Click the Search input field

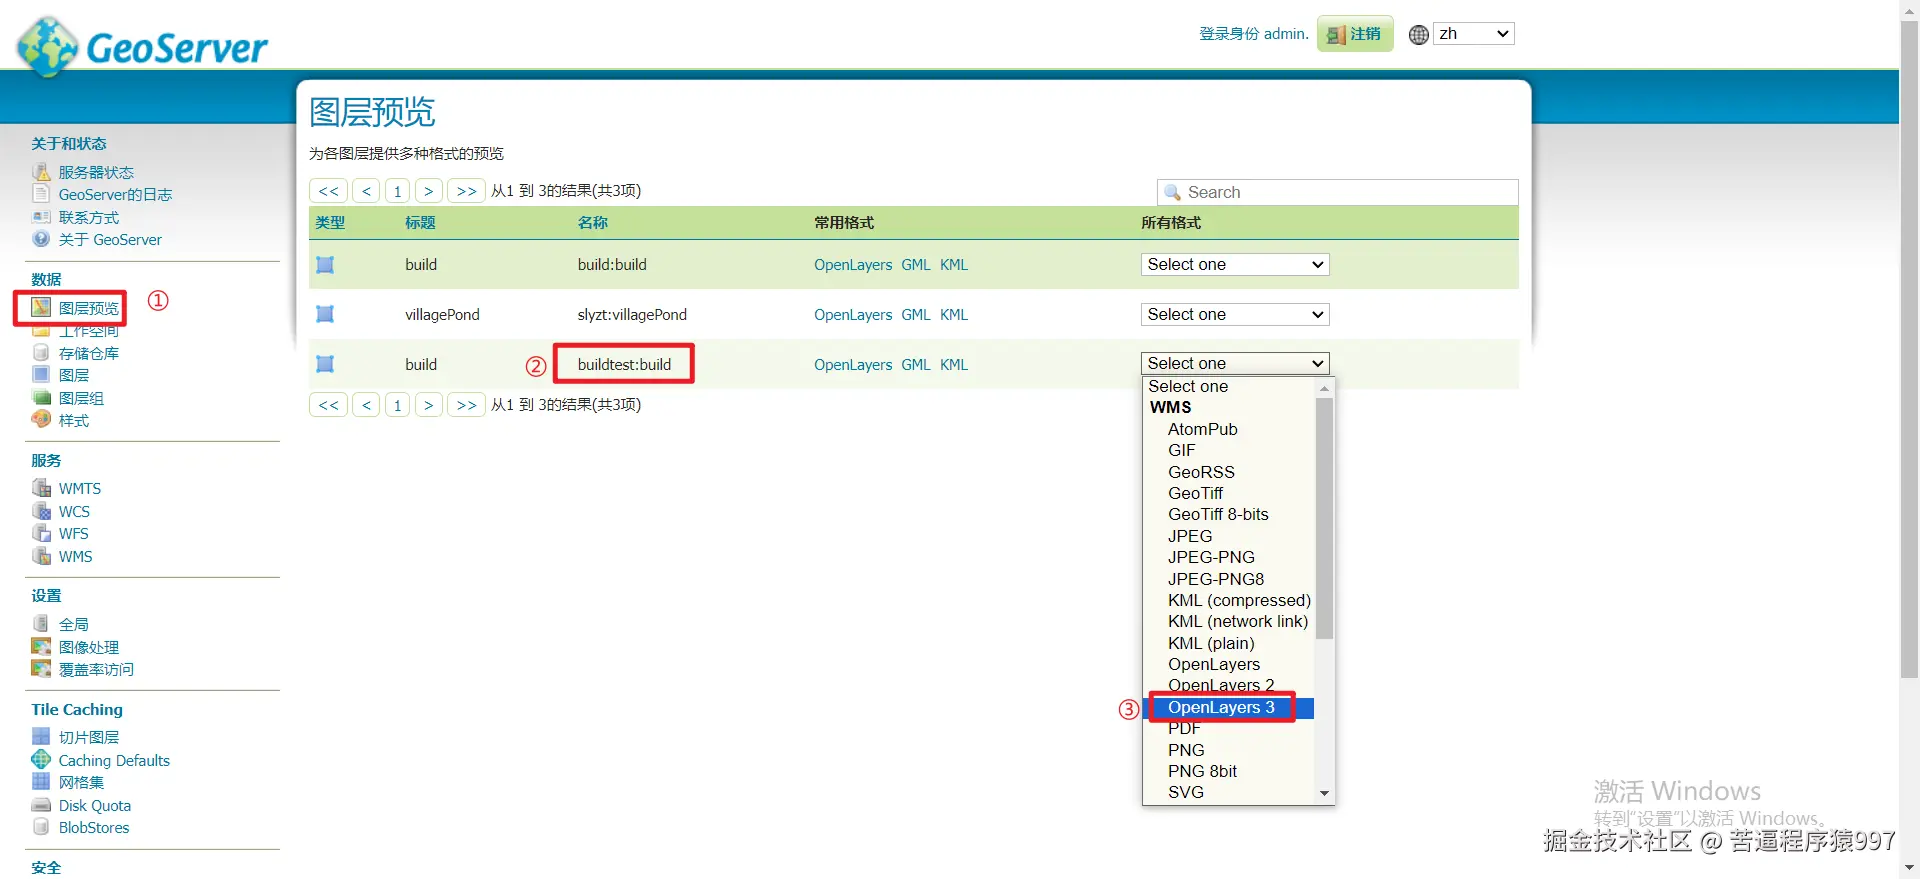click(1338, 192)
